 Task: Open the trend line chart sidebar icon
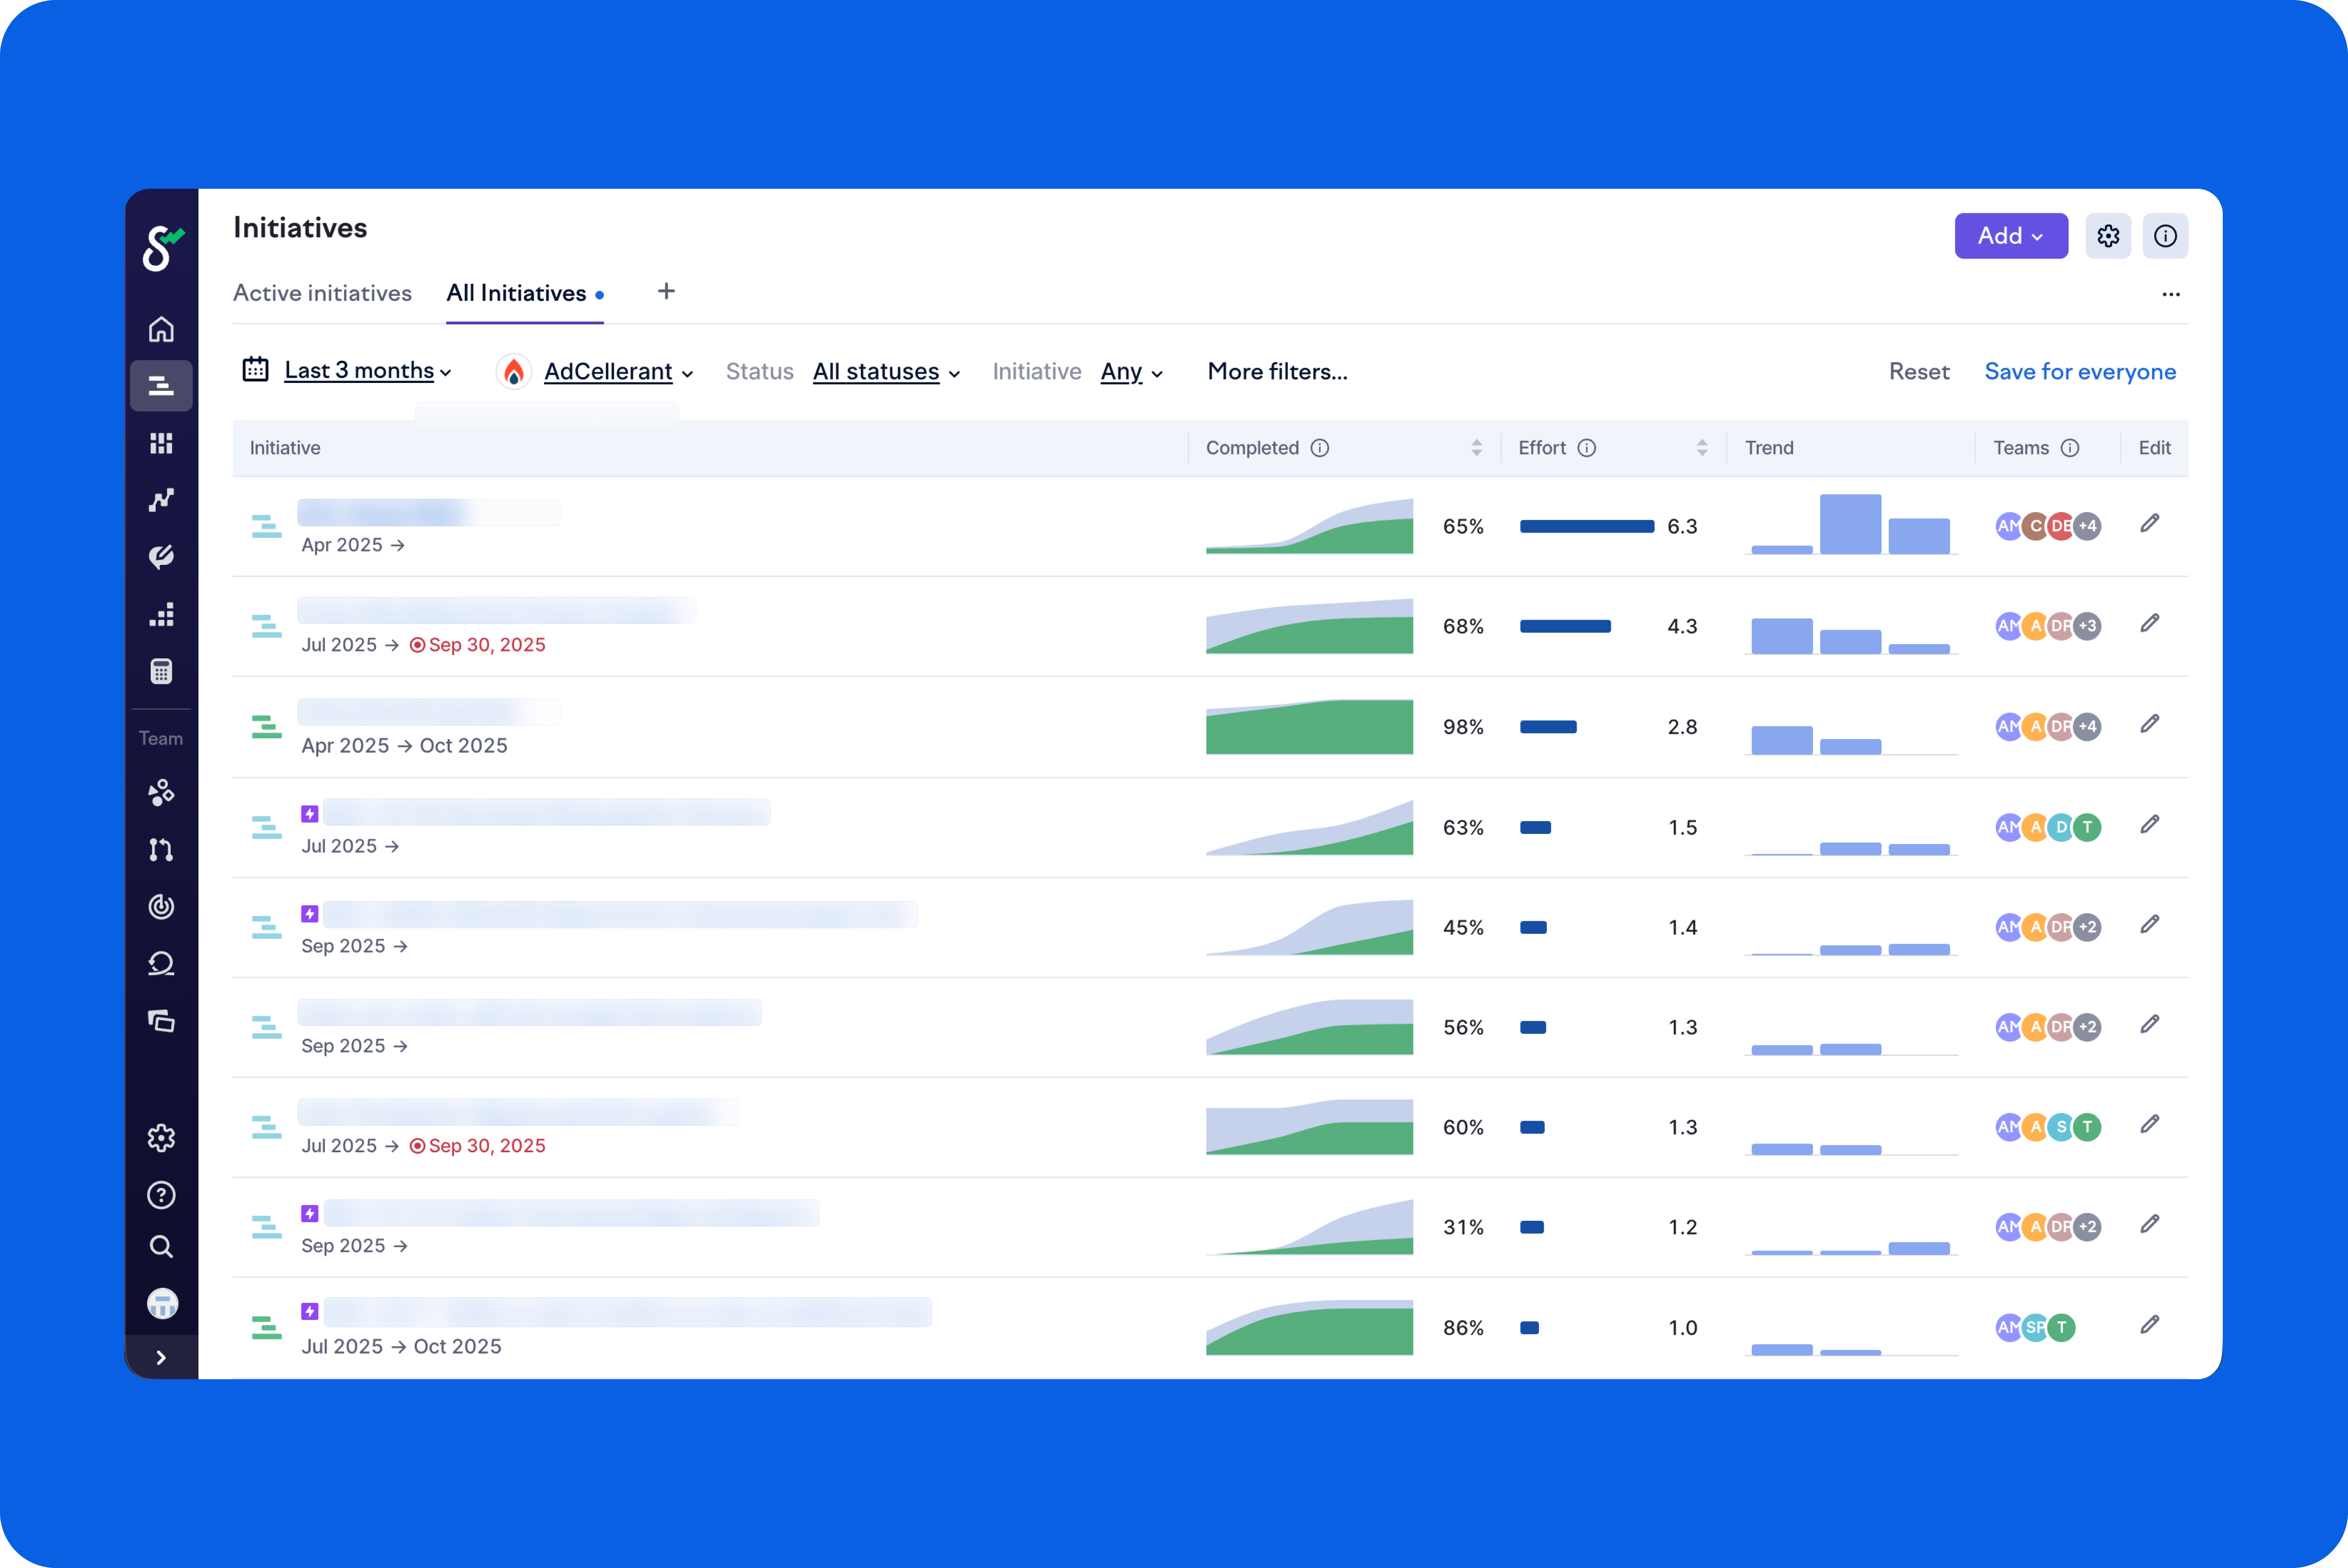161,500
